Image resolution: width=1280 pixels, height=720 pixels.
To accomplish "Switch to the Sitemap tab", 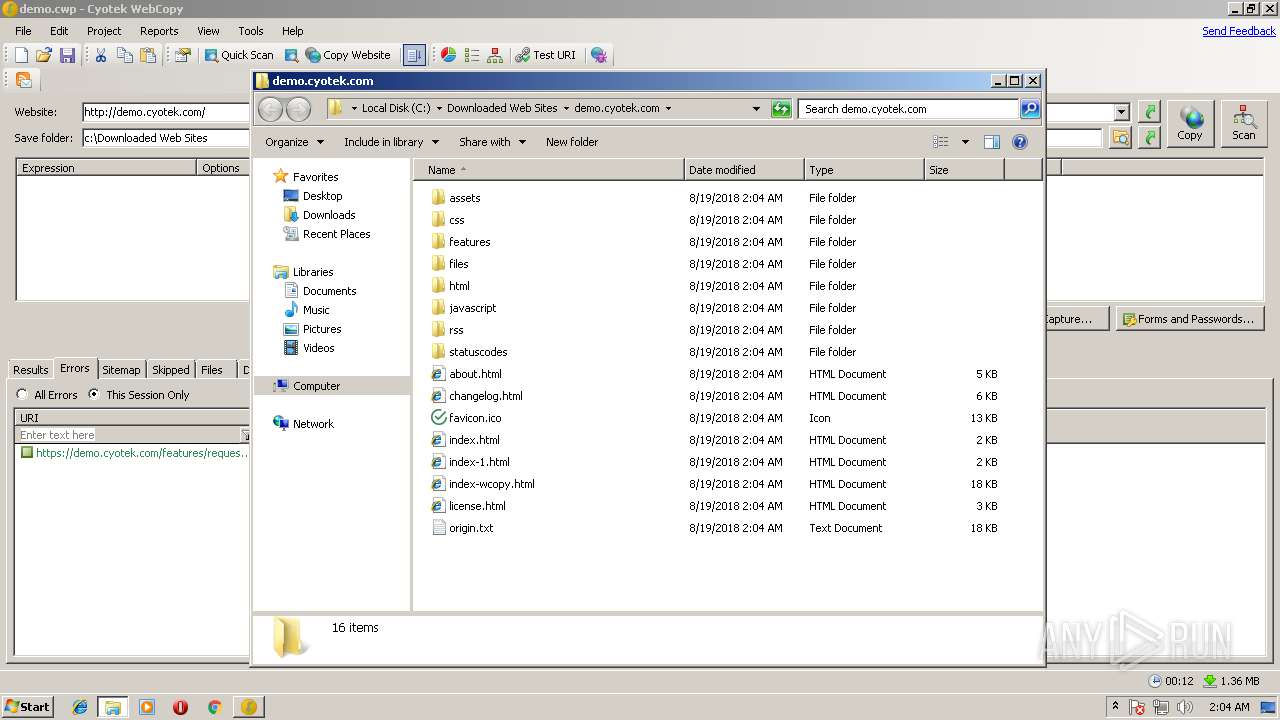I will tap(121, 370).
